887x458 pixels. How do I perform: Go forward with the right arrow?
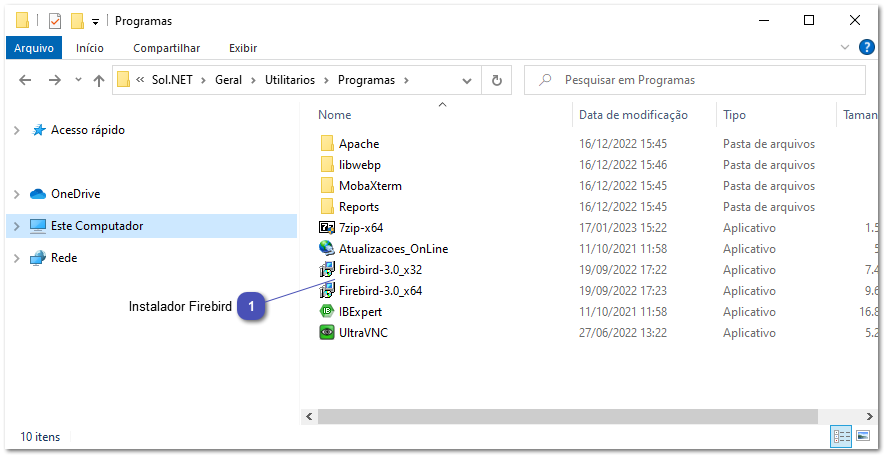(x=54, y=80)
